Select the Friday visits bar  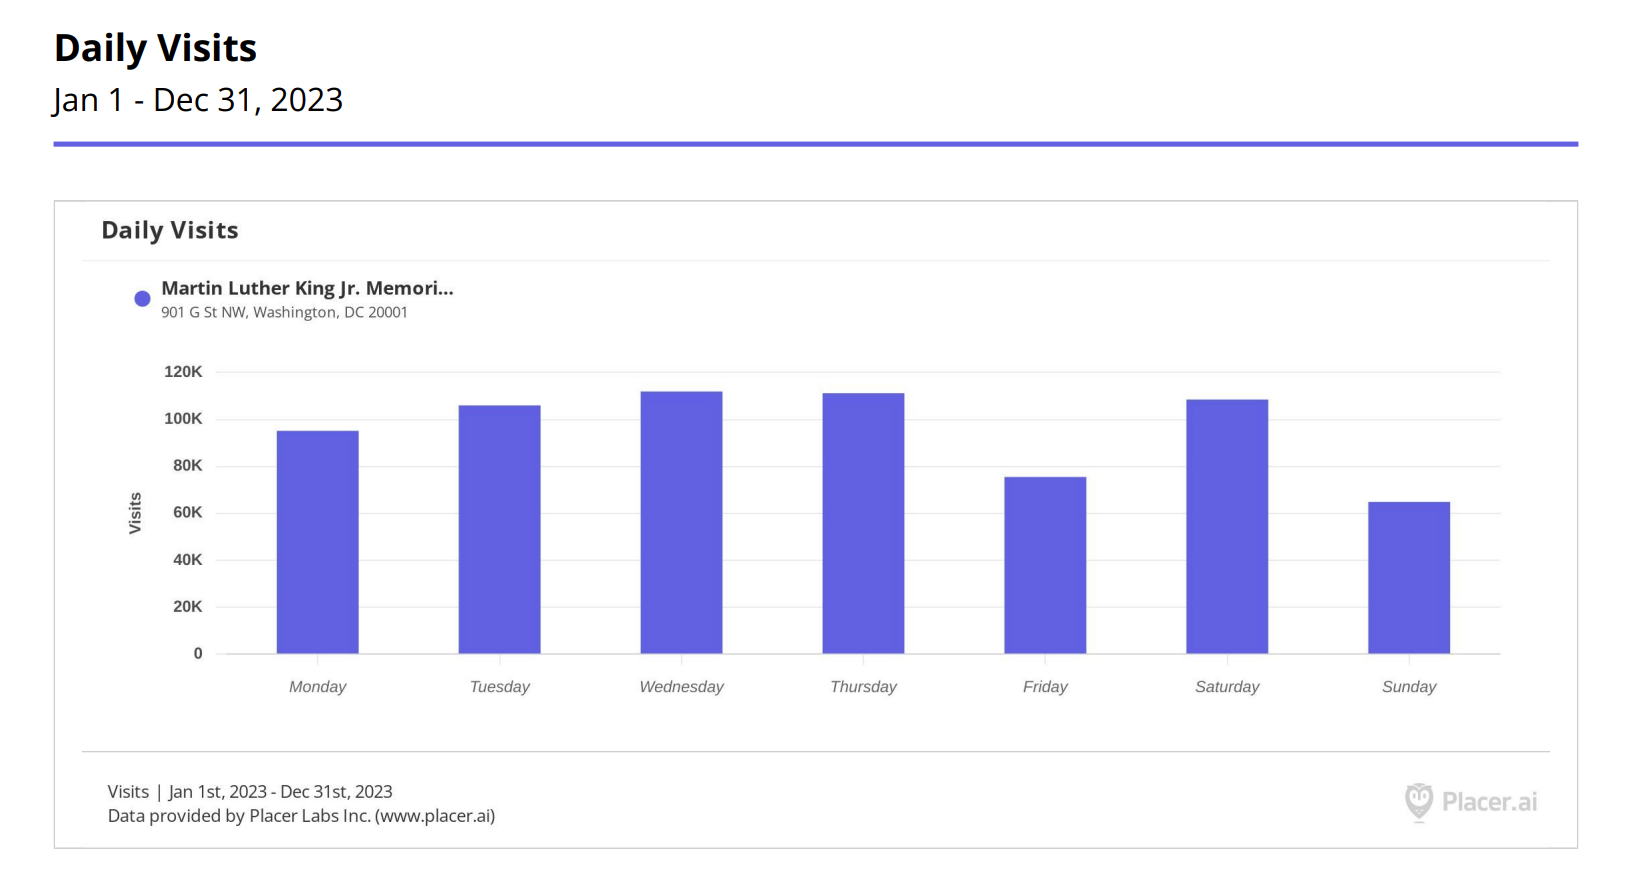[x=1045, y=565]
